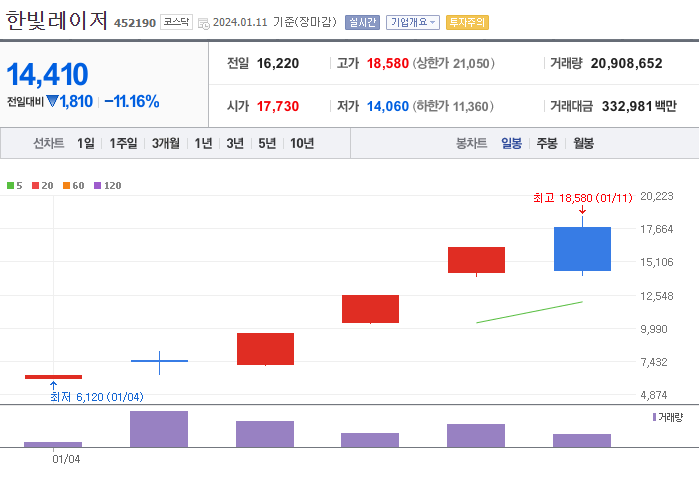Click the flat red candle at 01/04
Viewport: 699px width, 487px height.
click(x=53, y=377)
